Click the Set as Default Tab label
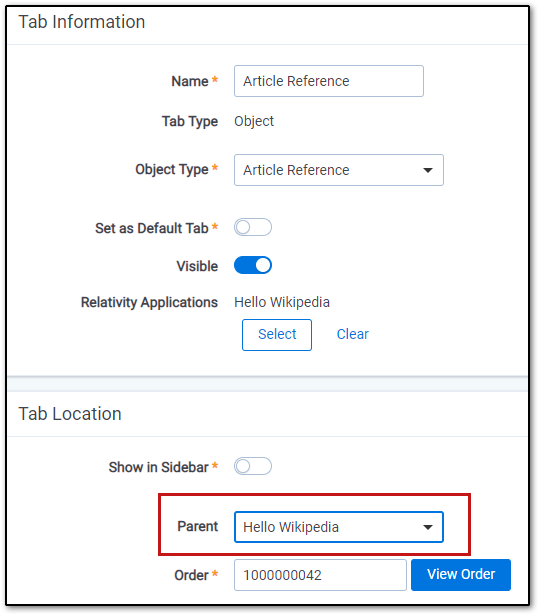The image size is (539, 615). (x=151, y=228)
